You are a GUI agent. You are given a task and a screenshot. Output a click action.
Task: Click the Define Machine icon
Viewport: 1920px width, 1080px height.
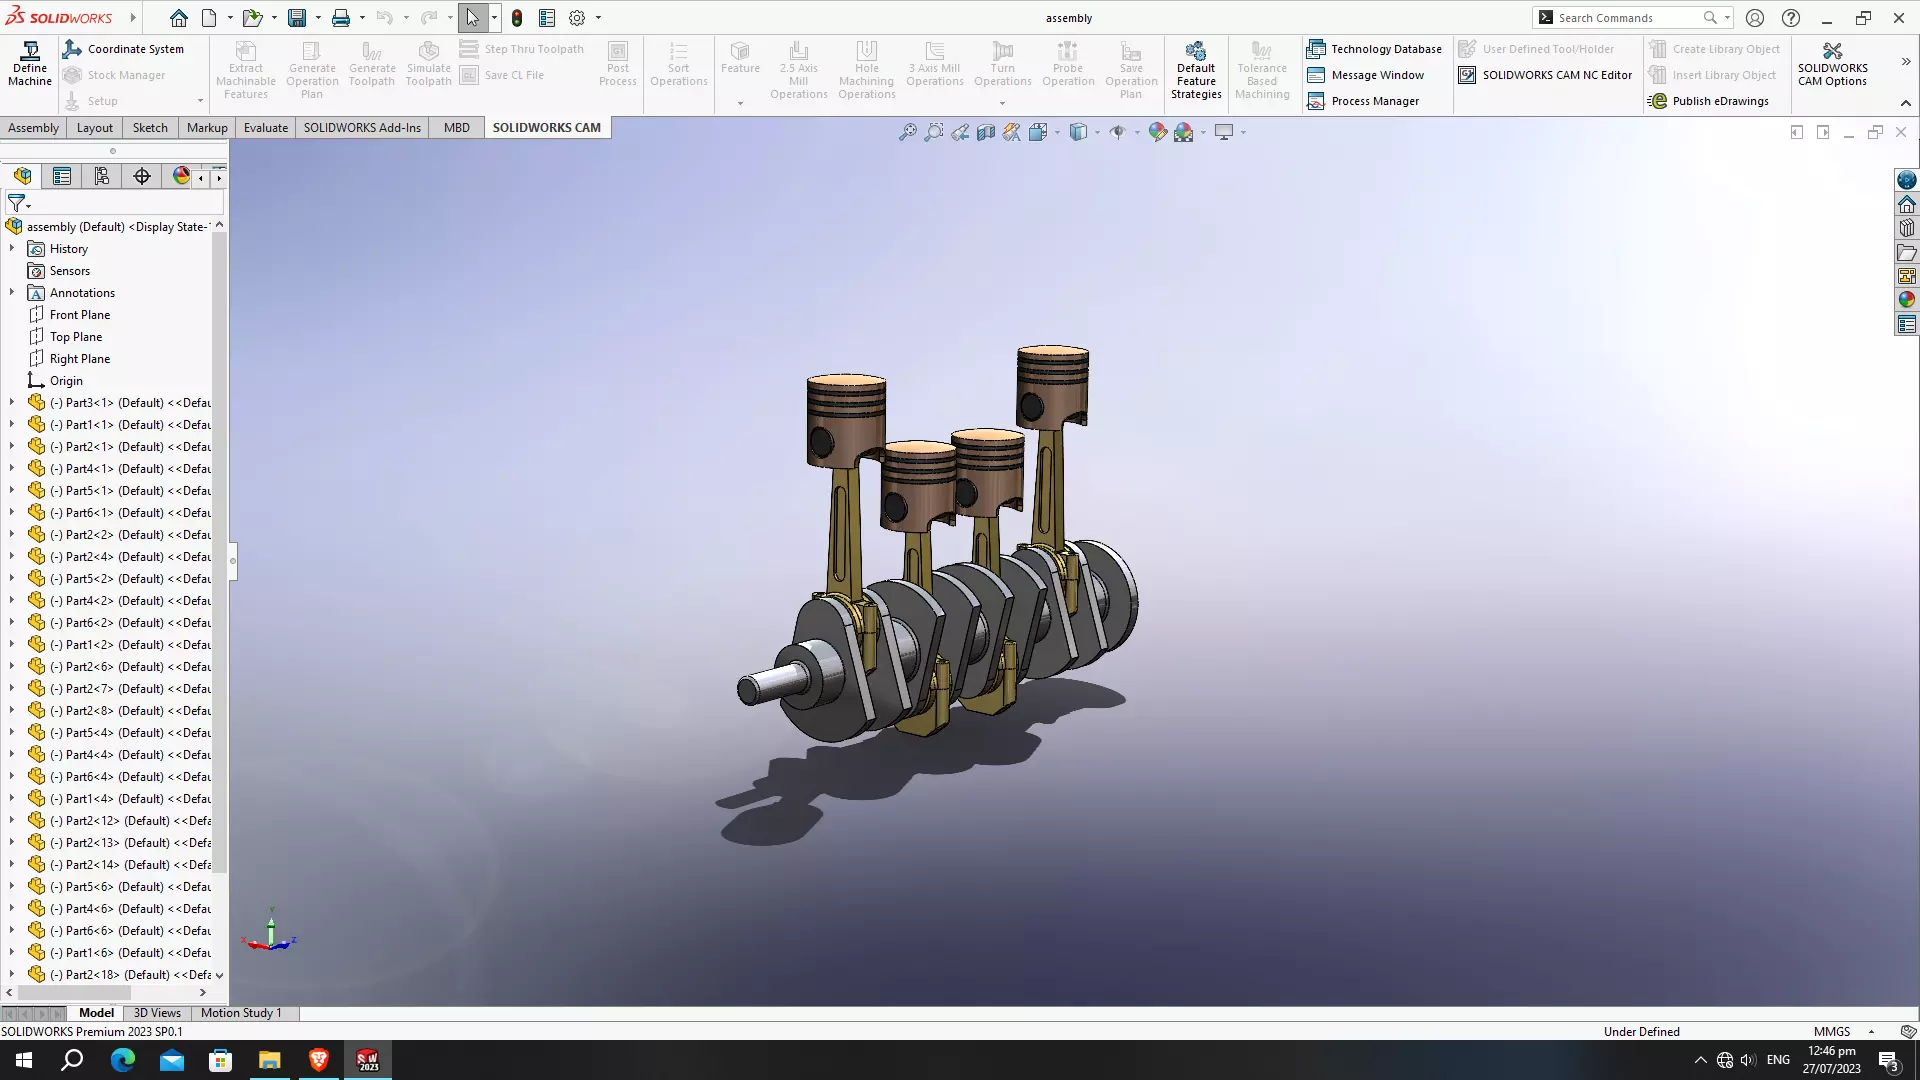[30, 64]
